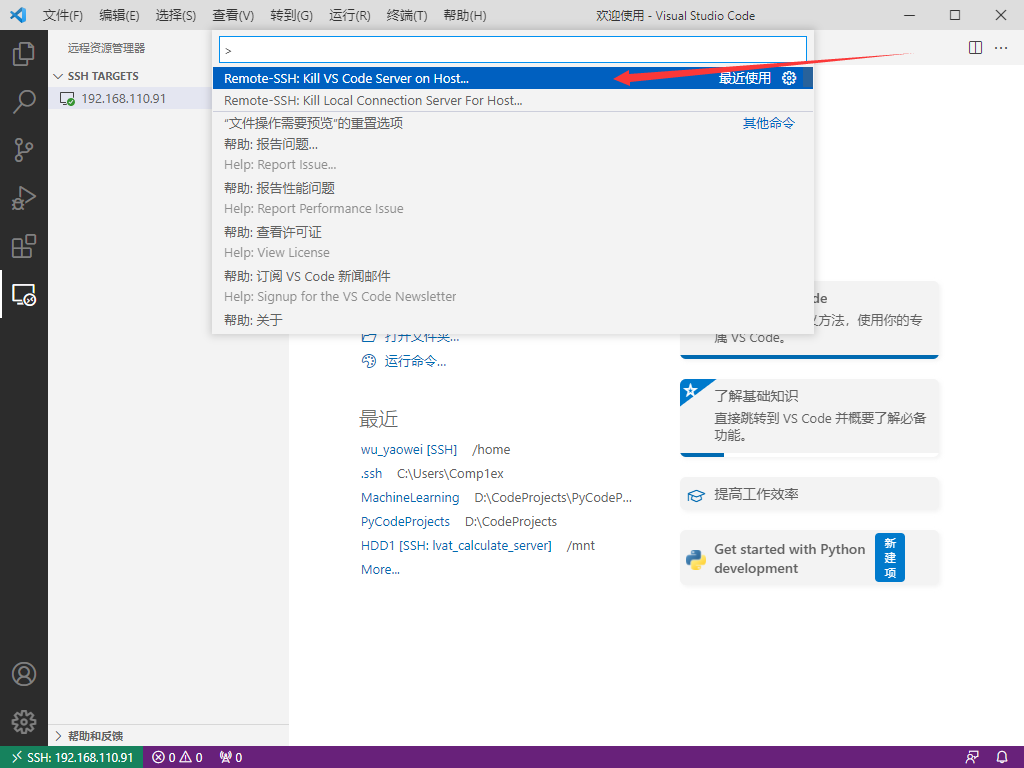Click the 远程资源管理器 panel title
The height and width of the screenshot is (768, 1024).
(x=106, y=48)
